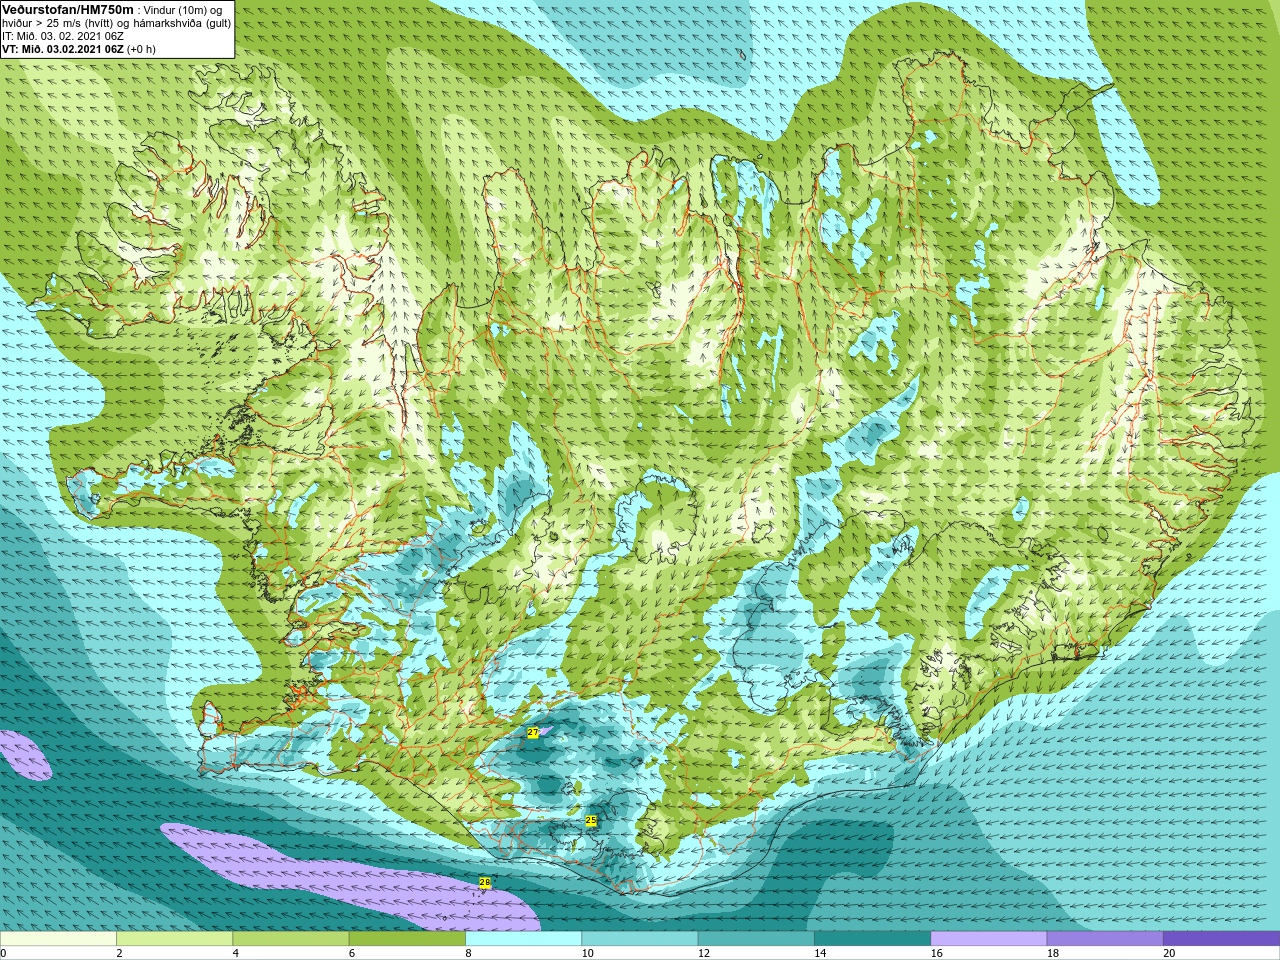The height and width of the screenshot is (960, 1280).
Task: Pick the light lavender 16–18 scale swatch
Action: click(988, 939)
